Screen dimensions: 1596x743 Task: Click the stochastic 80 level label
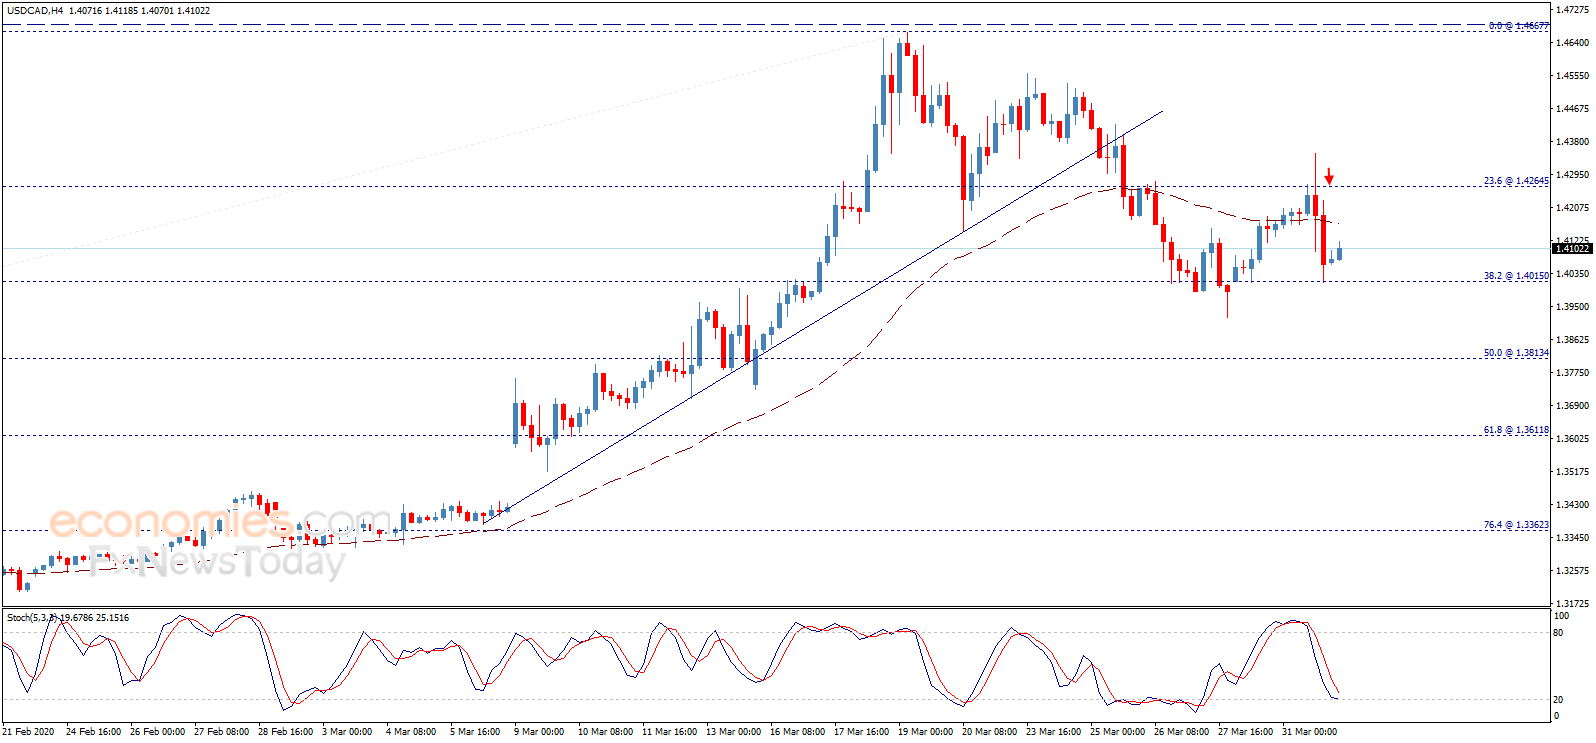1559,633
